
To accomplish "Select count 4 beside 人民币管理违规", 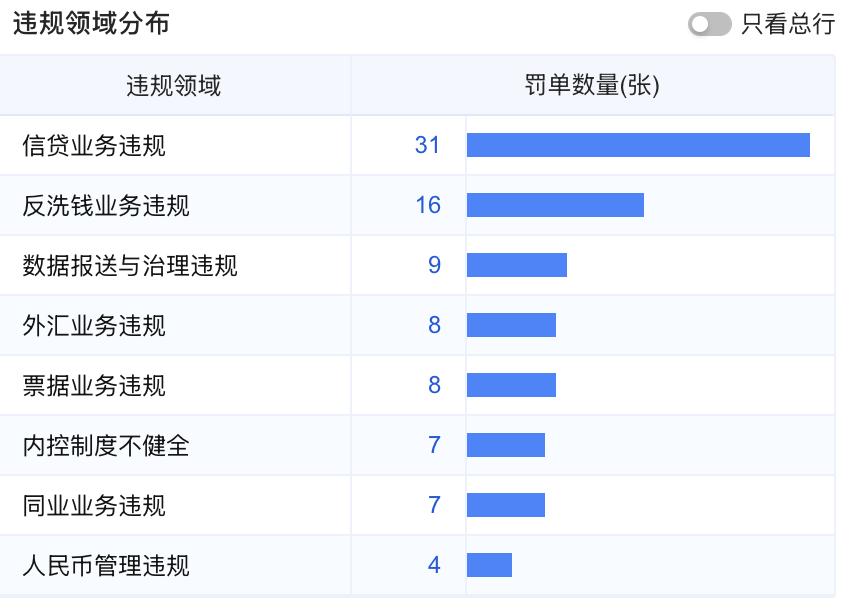I will 434,565.
